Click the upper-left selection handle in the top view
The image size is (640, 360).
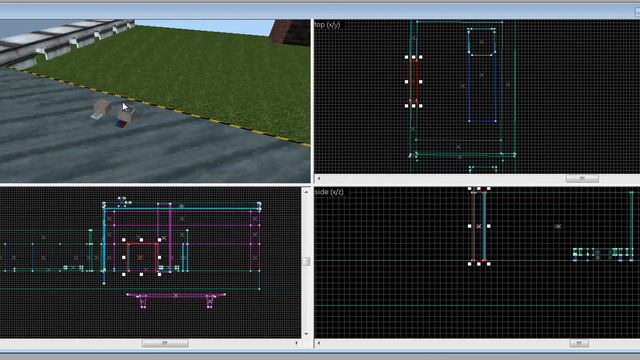pos(407,57)
